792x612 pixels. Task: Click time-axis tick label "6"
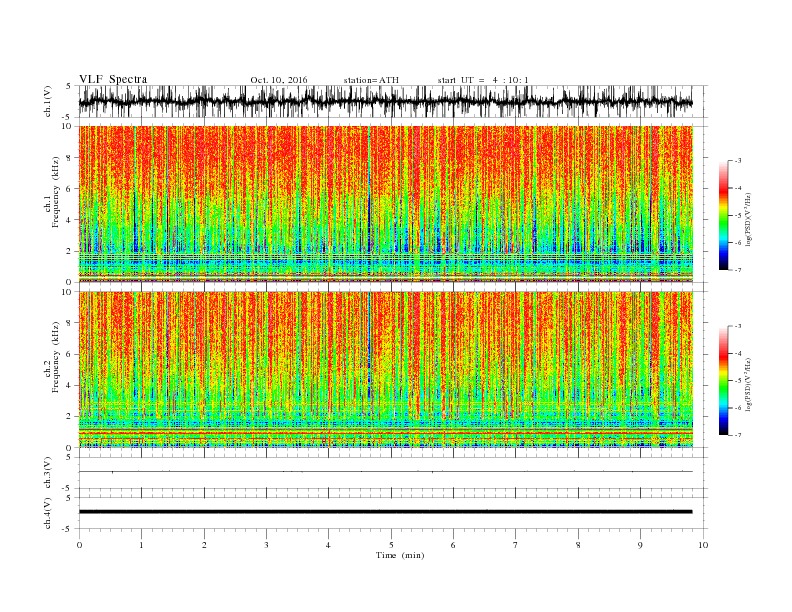[x=453, y=545]
